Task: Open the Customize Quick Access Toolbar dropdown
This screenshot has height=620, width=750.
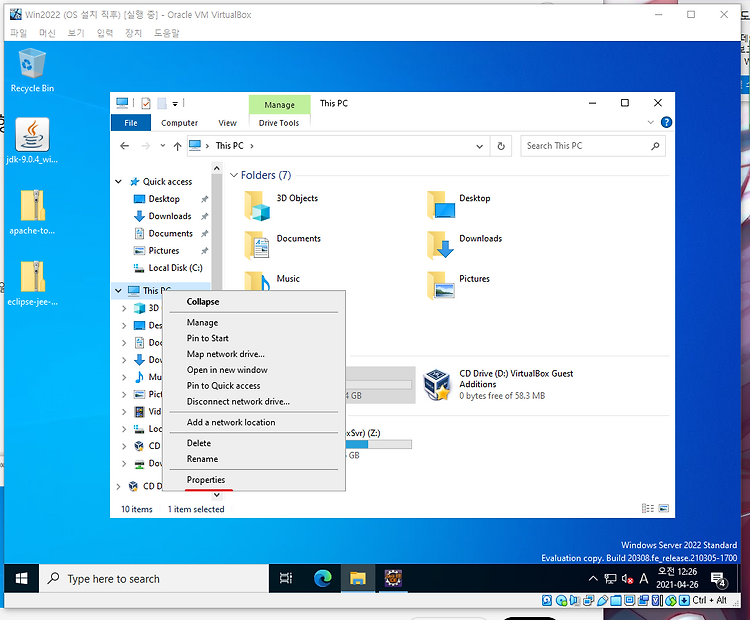Action: coord(175,103)
